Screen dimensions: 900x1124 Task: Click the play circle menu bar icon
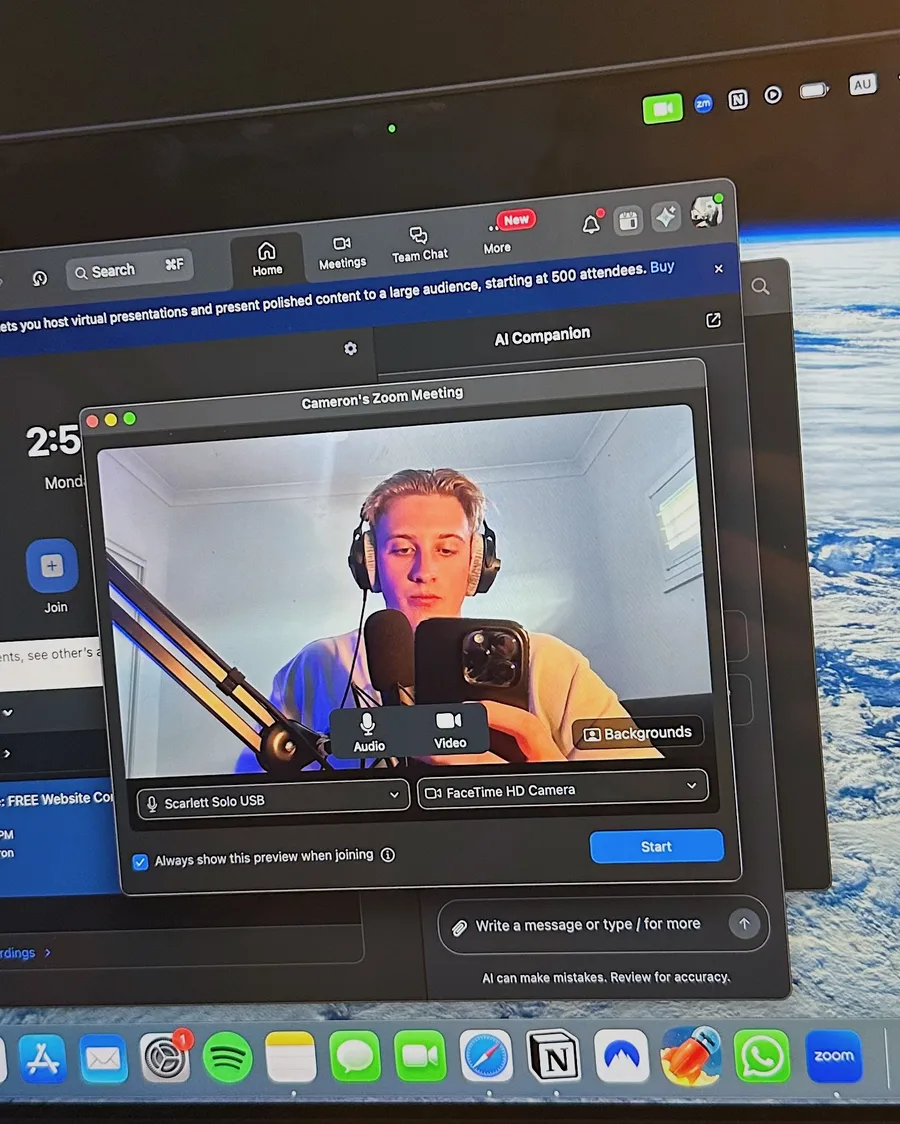tap(772, 95)
